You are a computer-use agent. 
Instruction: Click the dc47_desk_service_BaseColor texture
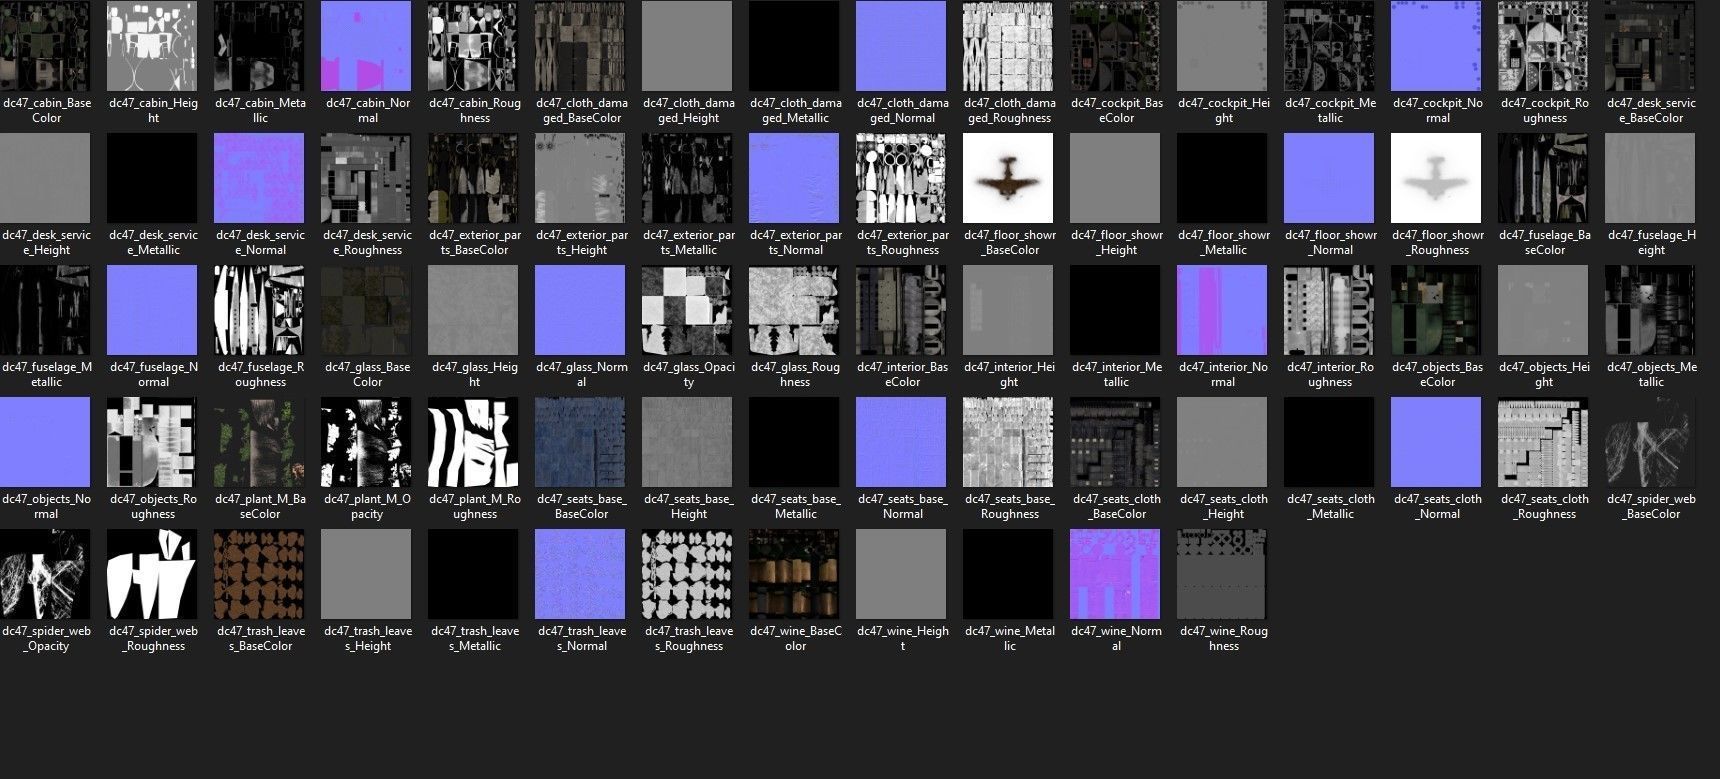(x=1651, y=46)
